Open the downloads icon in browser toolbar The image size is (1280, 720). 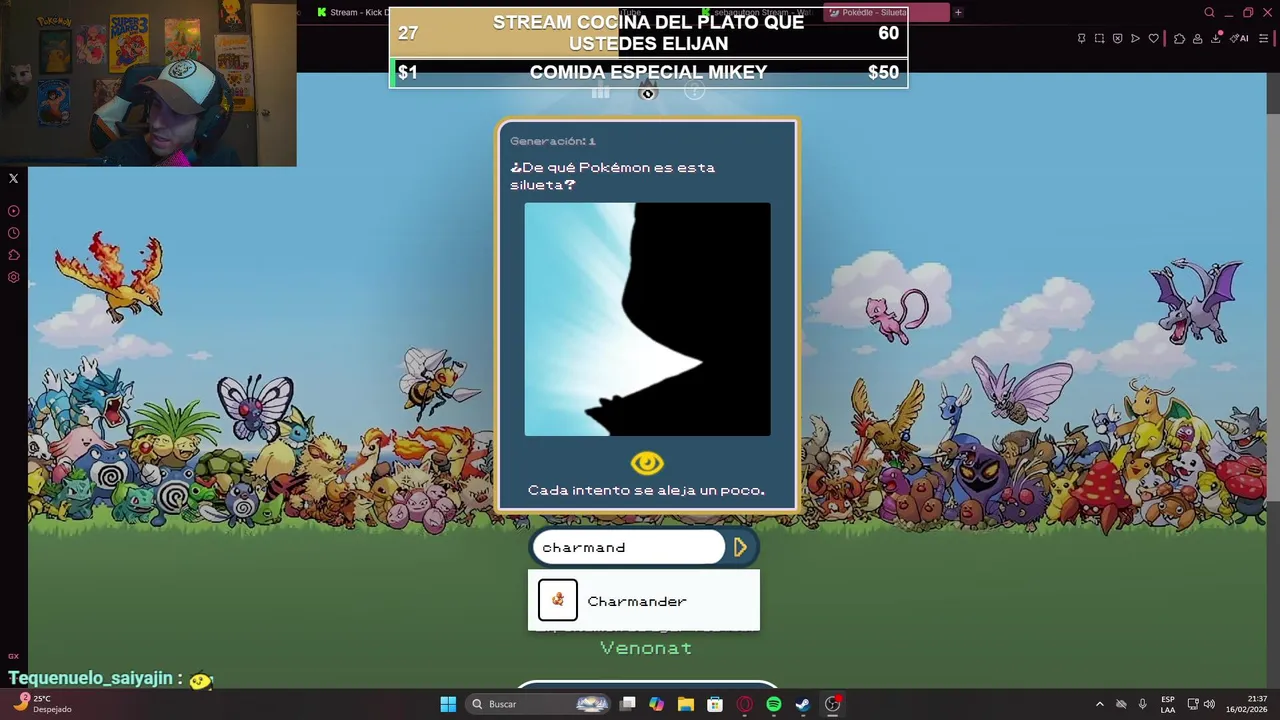tap(1216, 39)
